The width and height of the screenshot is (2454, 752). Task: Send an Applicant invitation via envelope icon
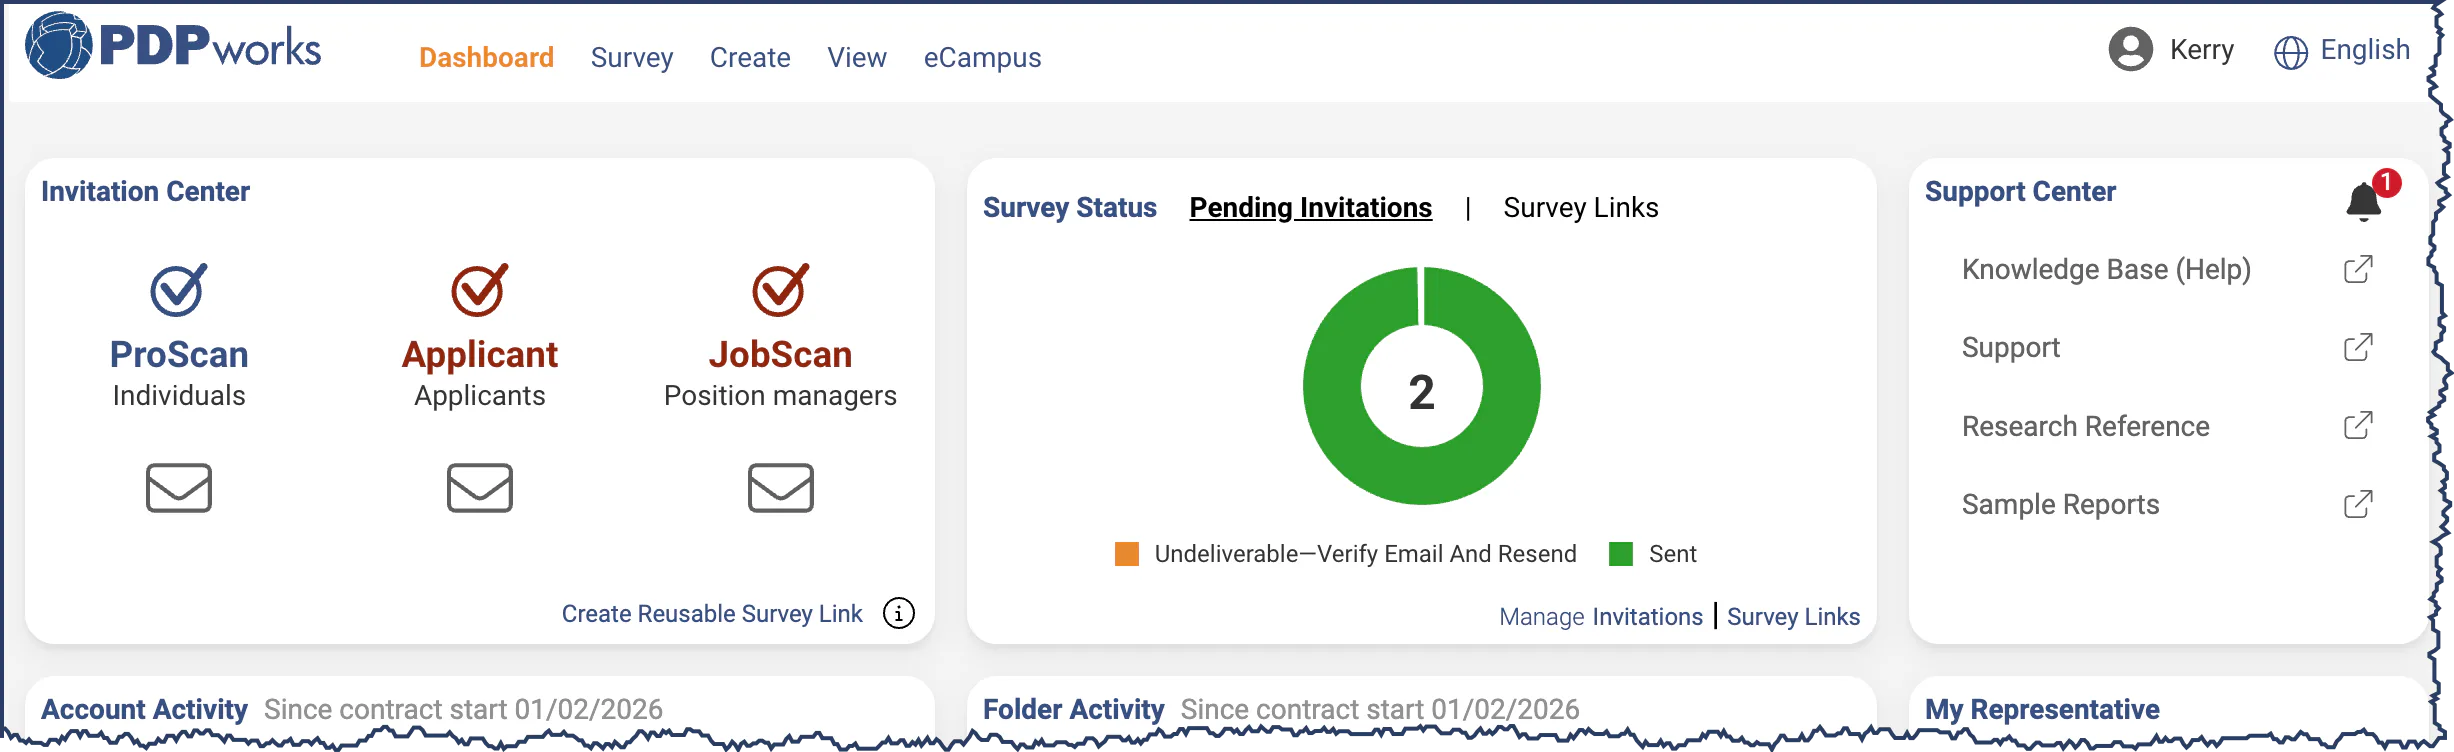[x=480, y=488]
